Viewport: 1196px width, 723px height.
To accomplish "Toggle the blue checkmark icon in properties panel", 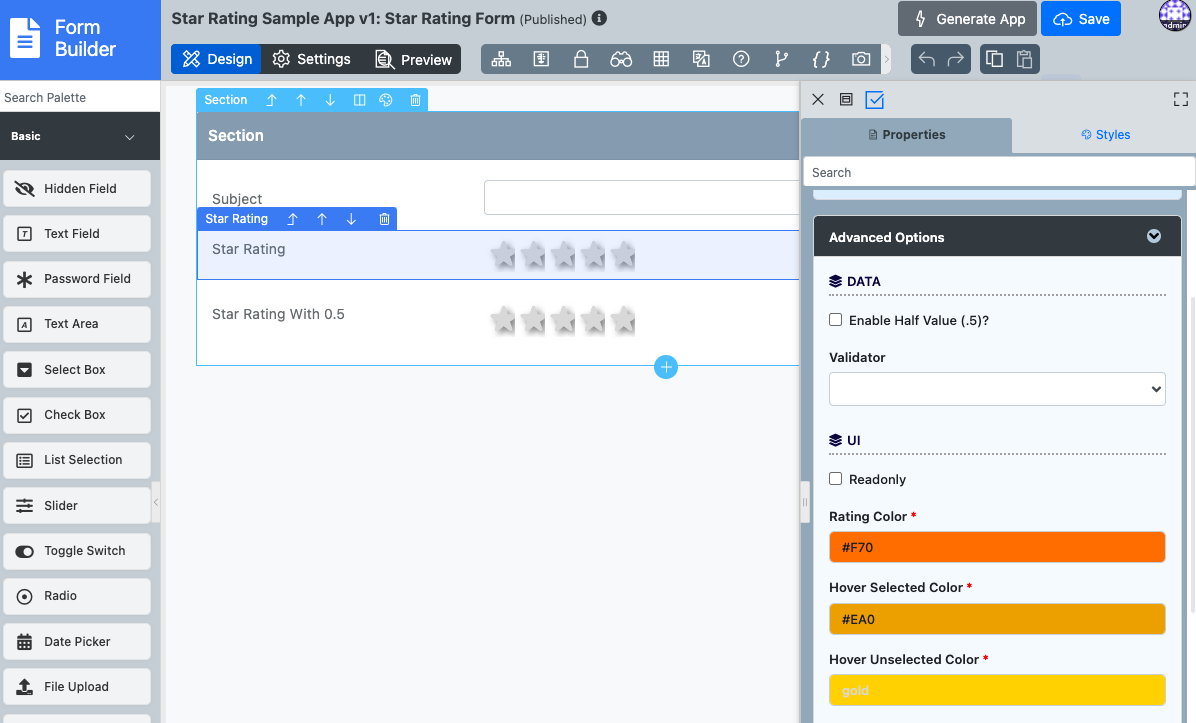I will pos(875,100).
